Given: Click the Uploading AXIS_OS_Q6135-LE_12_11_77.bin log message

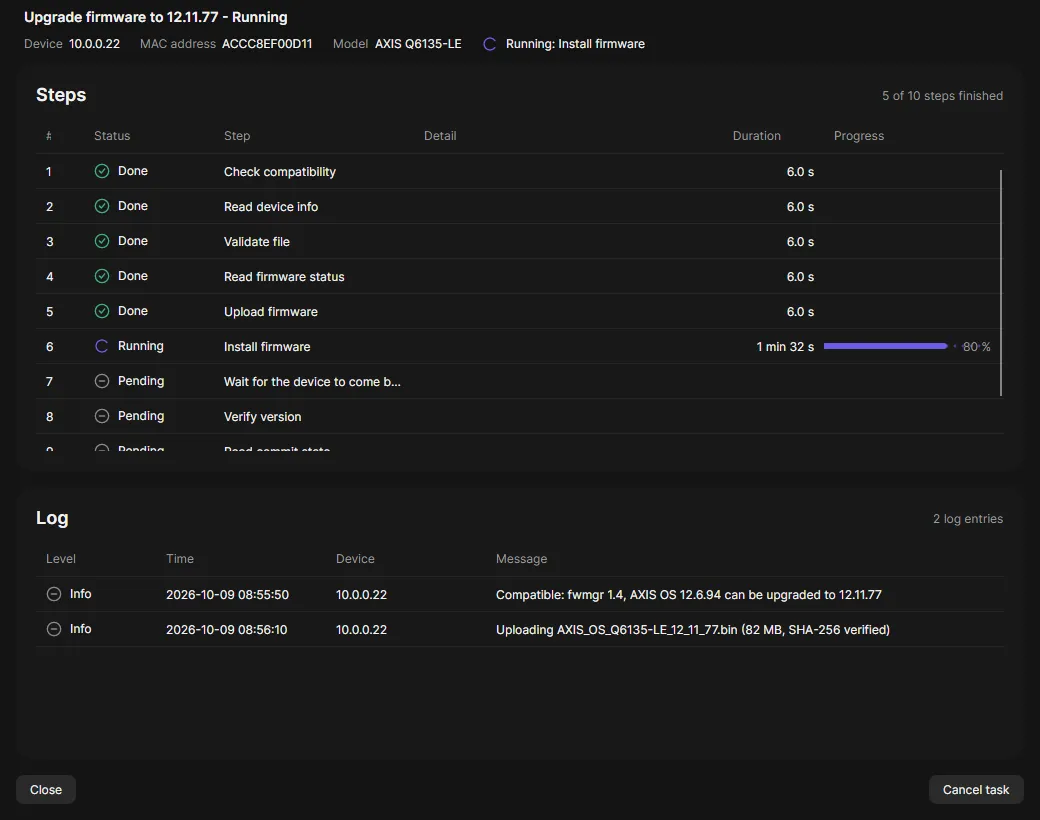Looking at the screenshot, I should pos(692,630).
